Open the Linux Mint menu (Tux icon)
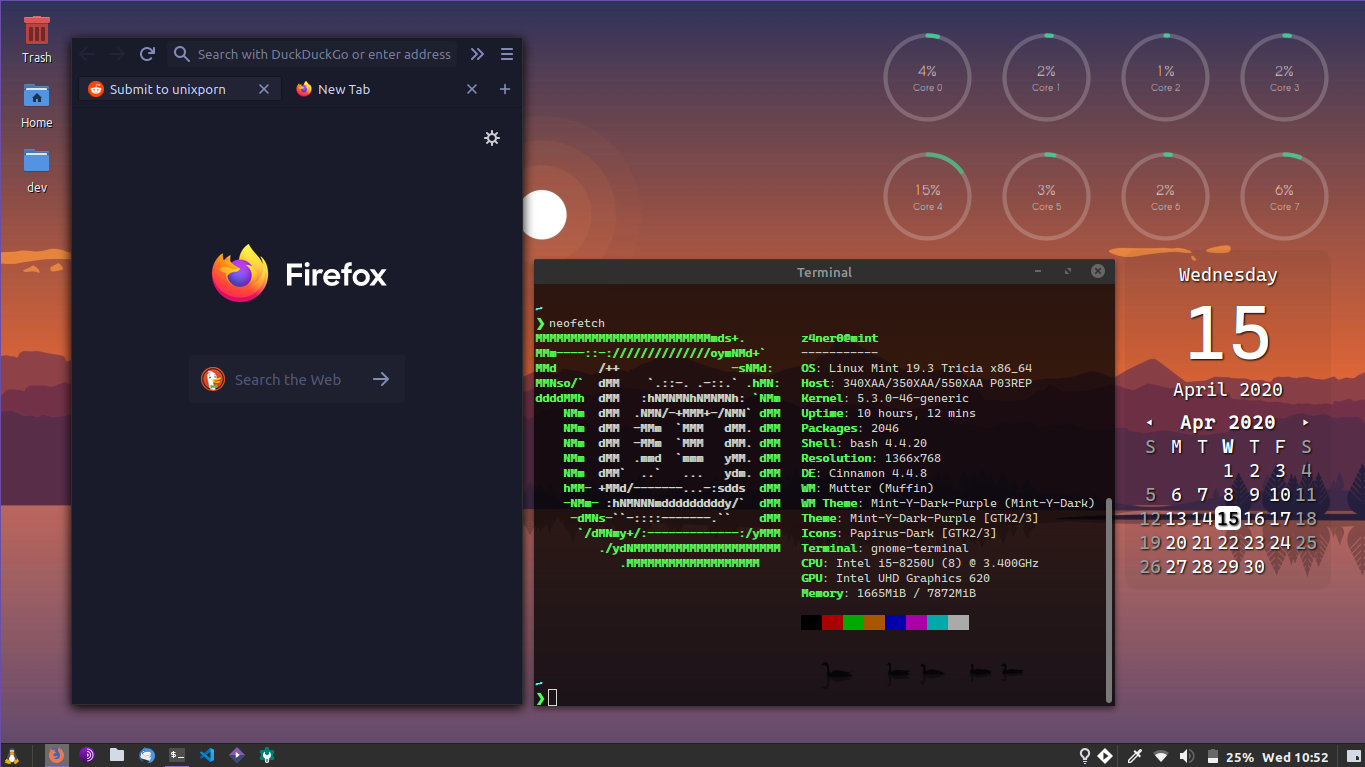Image resolution: width=1365 pixels, height=767 pixels. tap(12, 755)
